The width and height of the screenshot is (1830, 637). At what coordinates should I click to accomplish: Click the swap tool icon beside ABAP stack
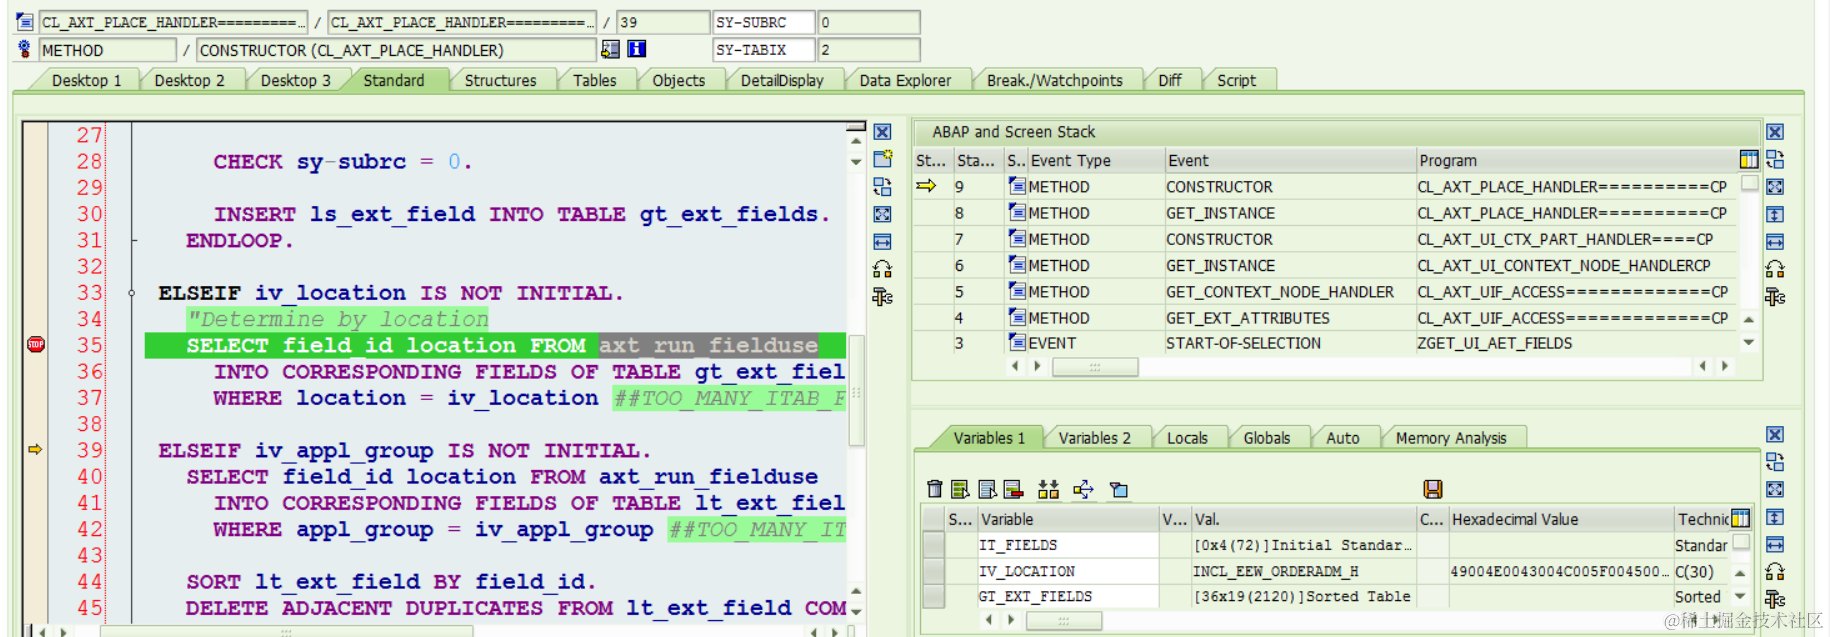1775,159
